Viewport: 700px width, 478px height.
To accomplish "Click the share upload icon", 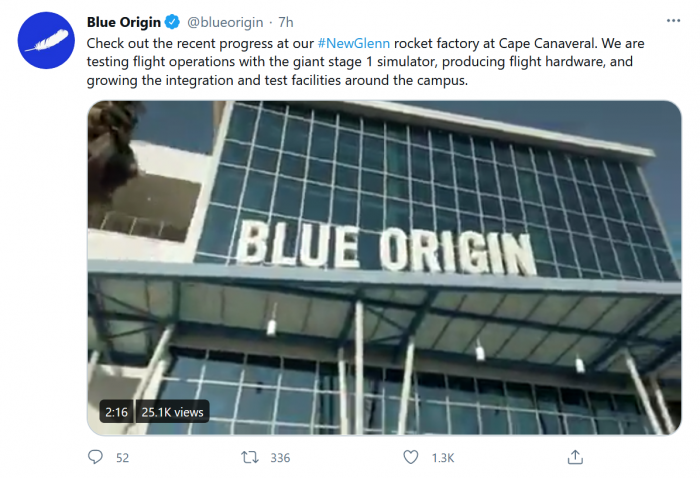I will coord(575,457).
